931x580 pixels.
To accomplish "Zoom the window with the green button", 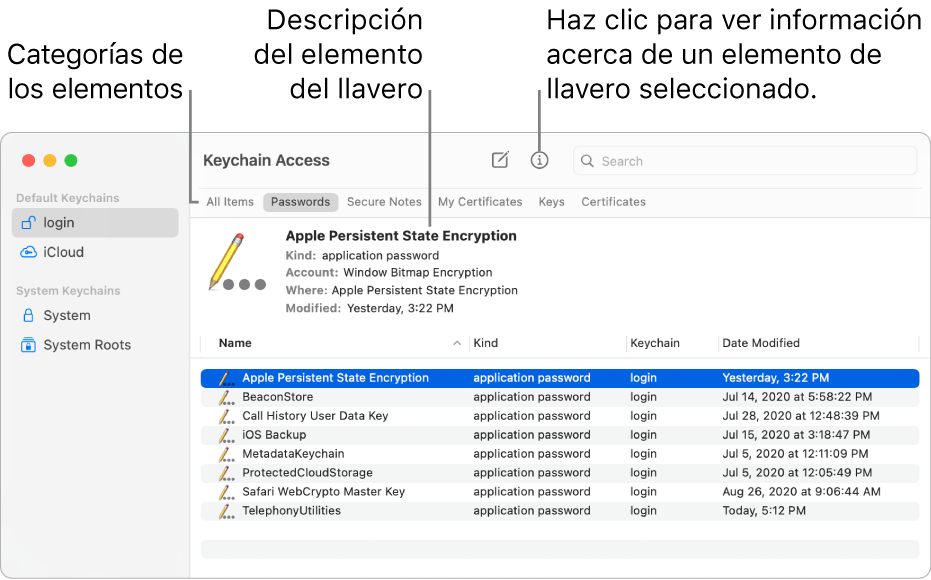I will (71, 160).
